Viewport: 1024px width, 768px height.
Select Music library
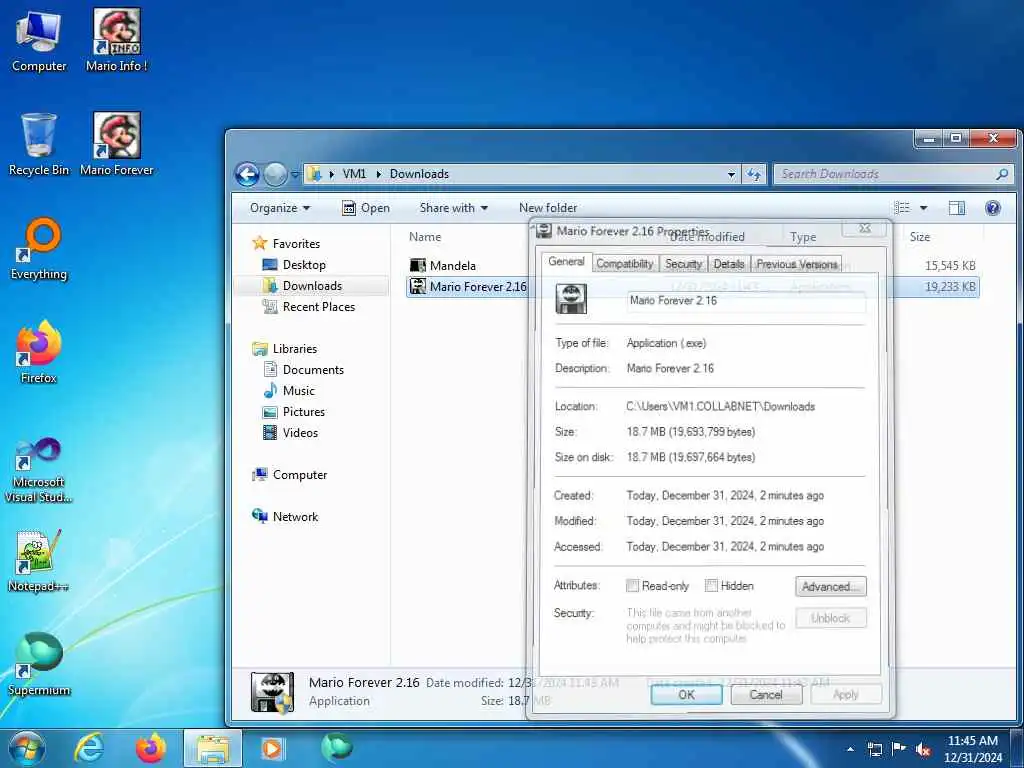(298, 391)
